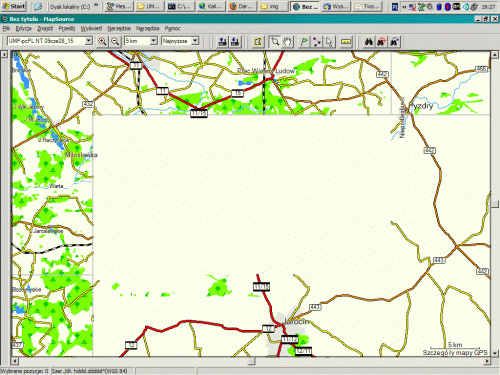Click the Start button
The width and height of the screenshot is (500, 375).
click(14, 6)
